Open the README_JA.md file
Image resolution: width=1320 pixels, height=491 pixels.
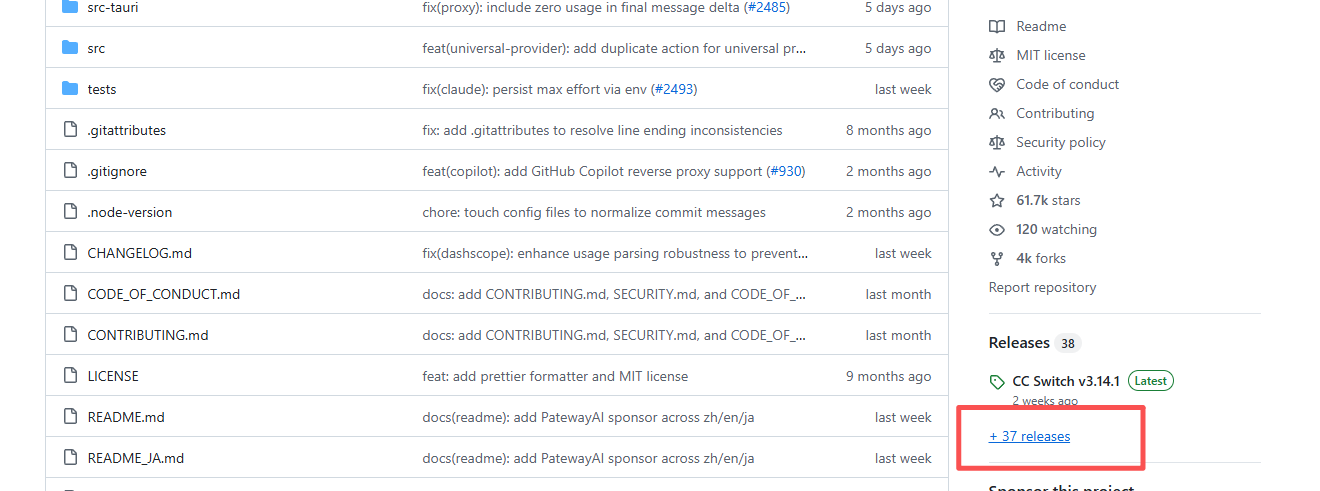click(135, 458)
